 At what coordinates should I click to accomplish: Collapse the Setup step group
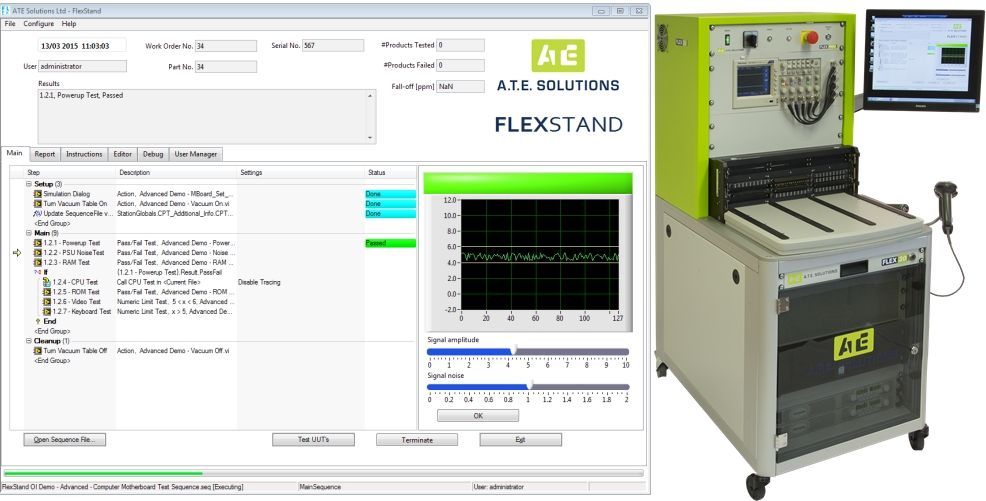(29, 184)
